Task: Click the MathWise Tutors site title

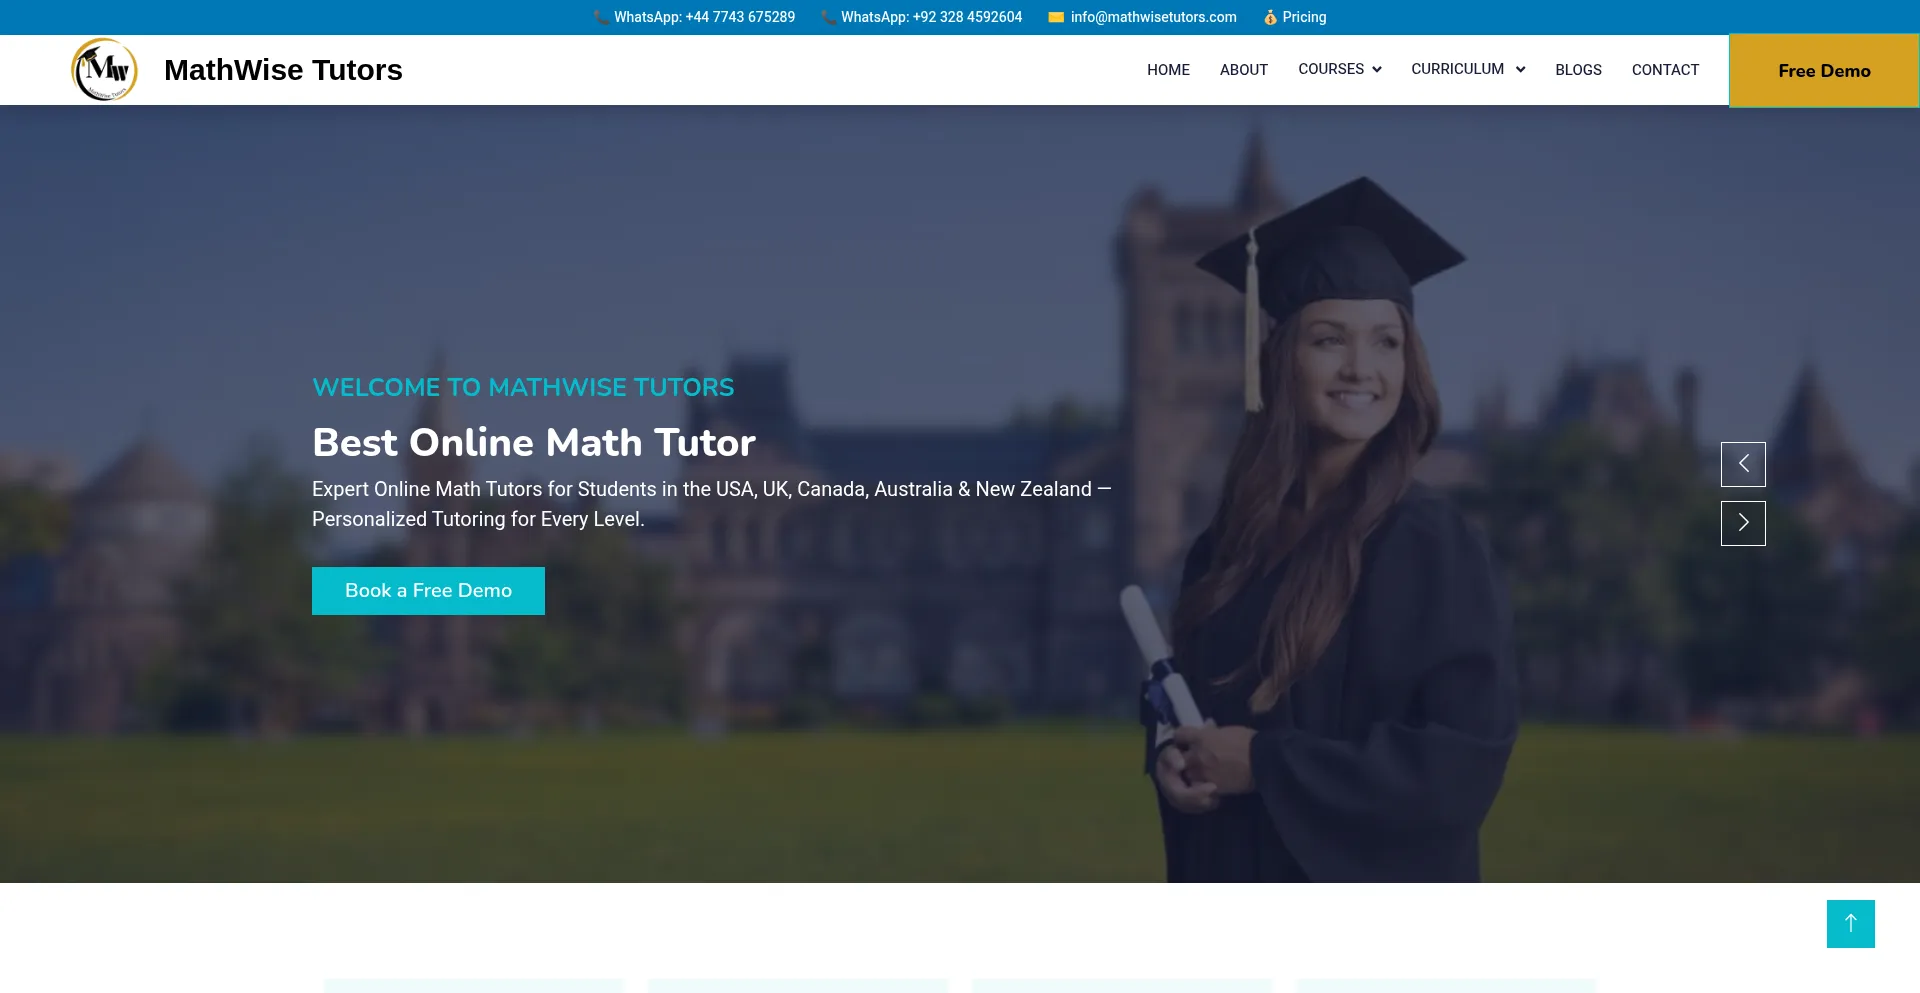Action: [x=283, y=70]
